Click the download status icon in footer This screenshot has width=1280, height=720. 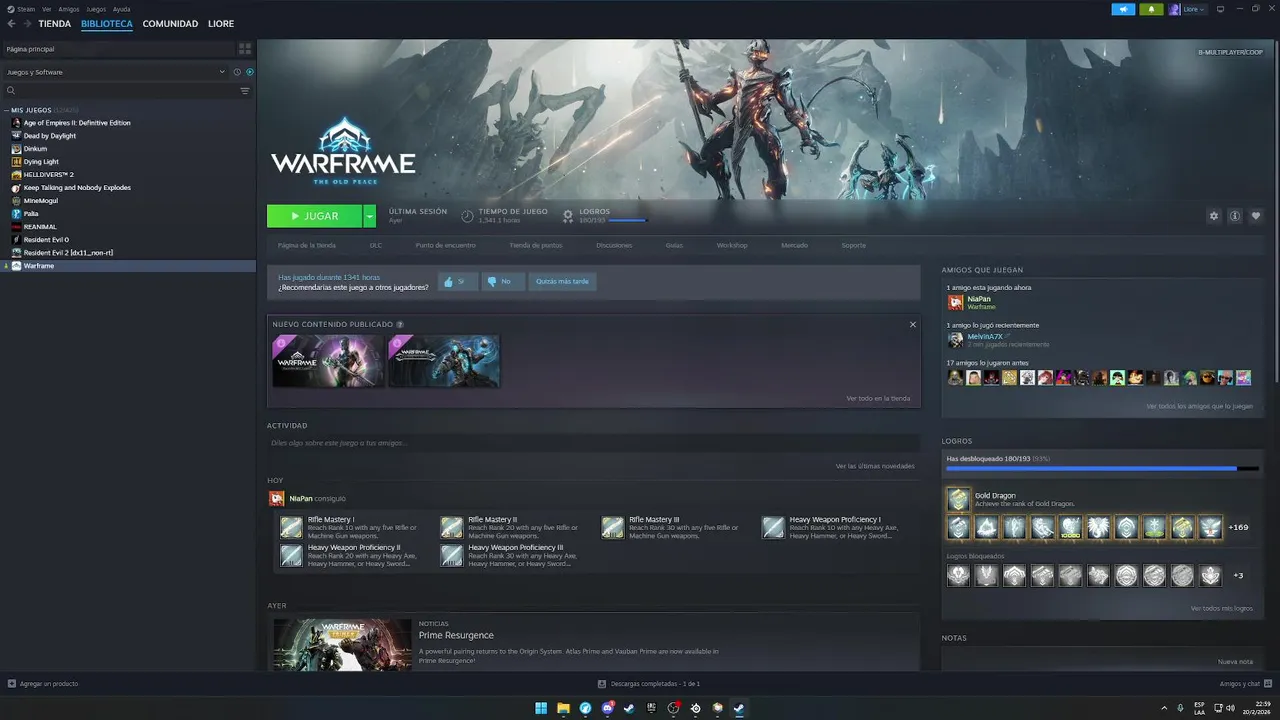click(601, 684)
